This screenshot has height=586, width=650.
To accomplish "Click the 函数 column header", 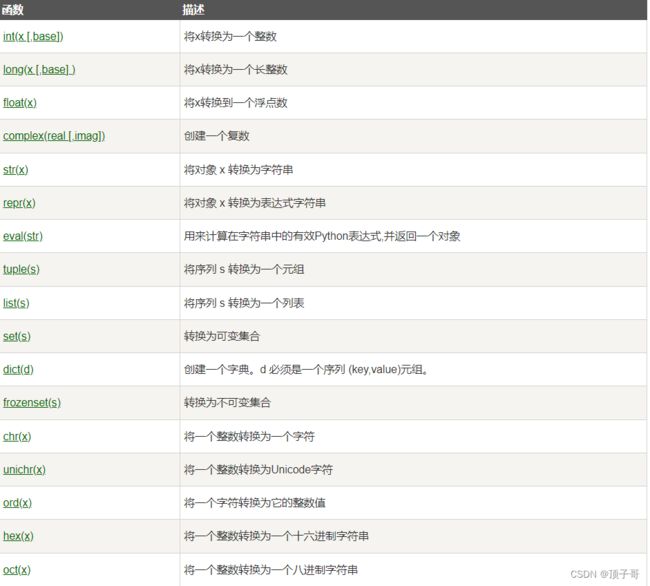I will point(12,10).
